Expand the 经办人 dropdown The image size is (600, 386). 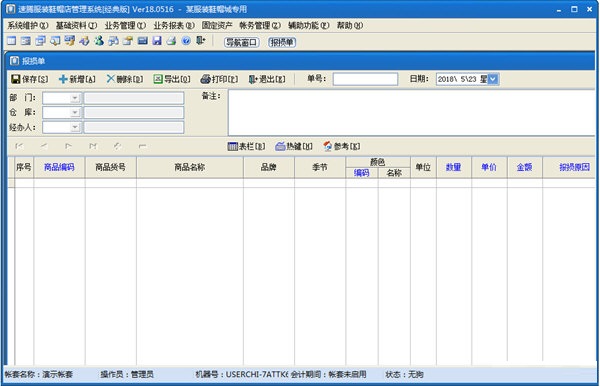[75, 127]
